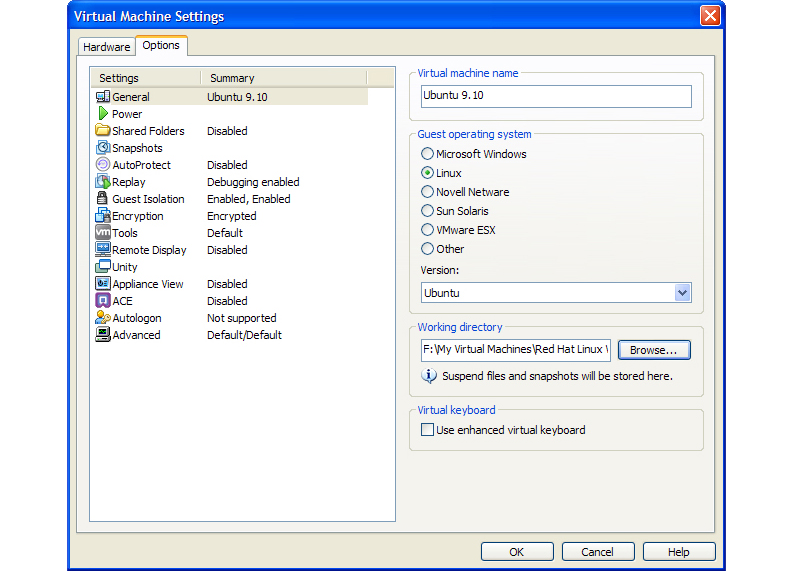The height and width of the screenshot is (571, 793).
Task: Select the Autologon row label
Action: click(137, 318)
